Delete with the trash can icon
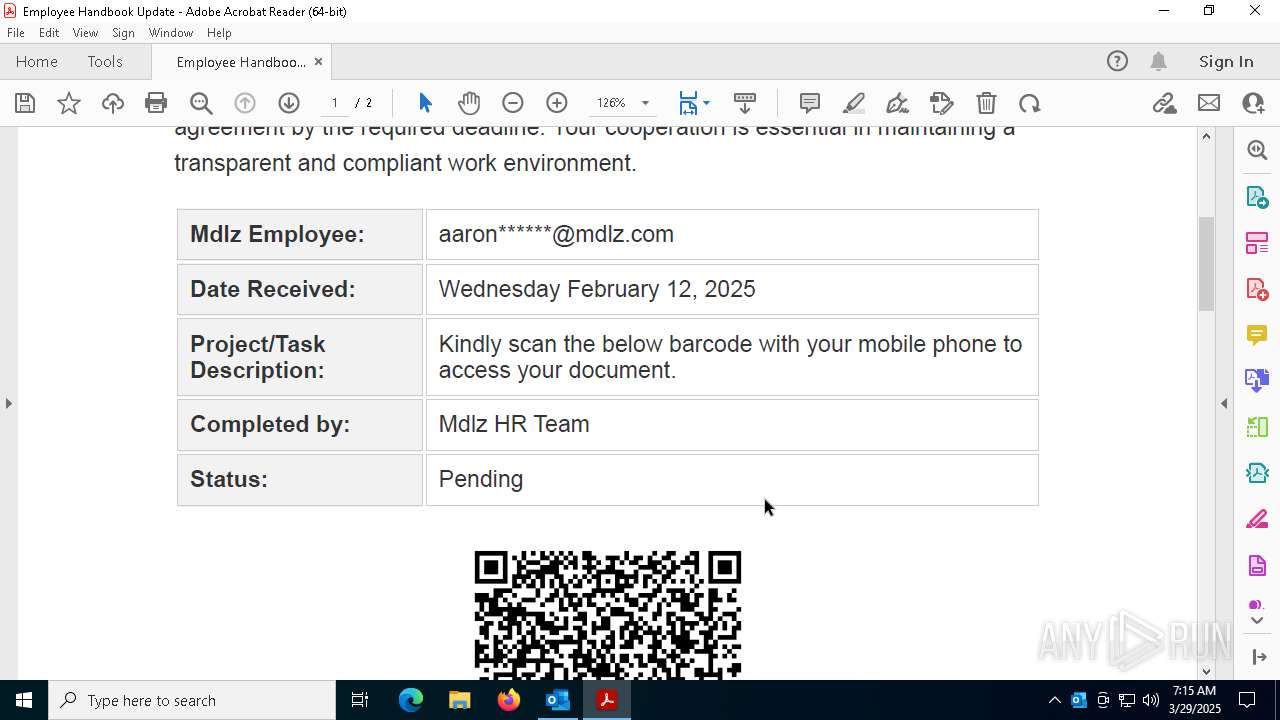The image size is (1280, 720). click(986, 103)
